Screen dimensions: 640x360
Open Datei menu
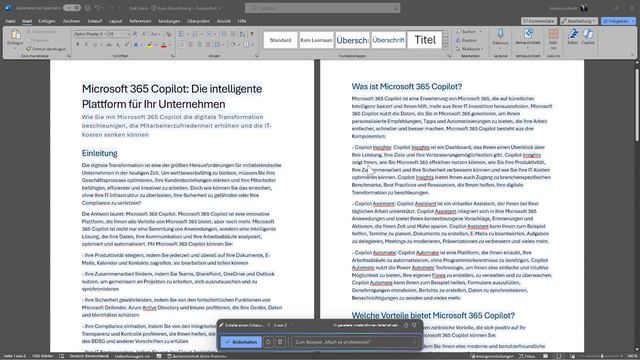pyautogui.click(x=10, y=21)
